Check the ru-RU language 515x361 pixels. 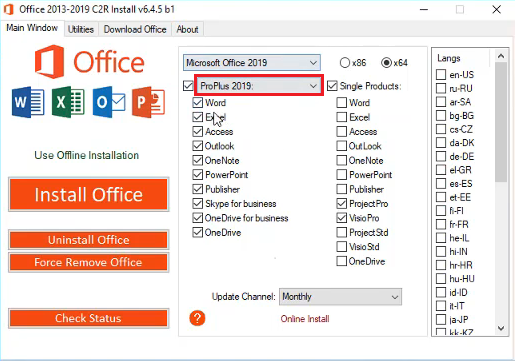[x=441, y=88]
